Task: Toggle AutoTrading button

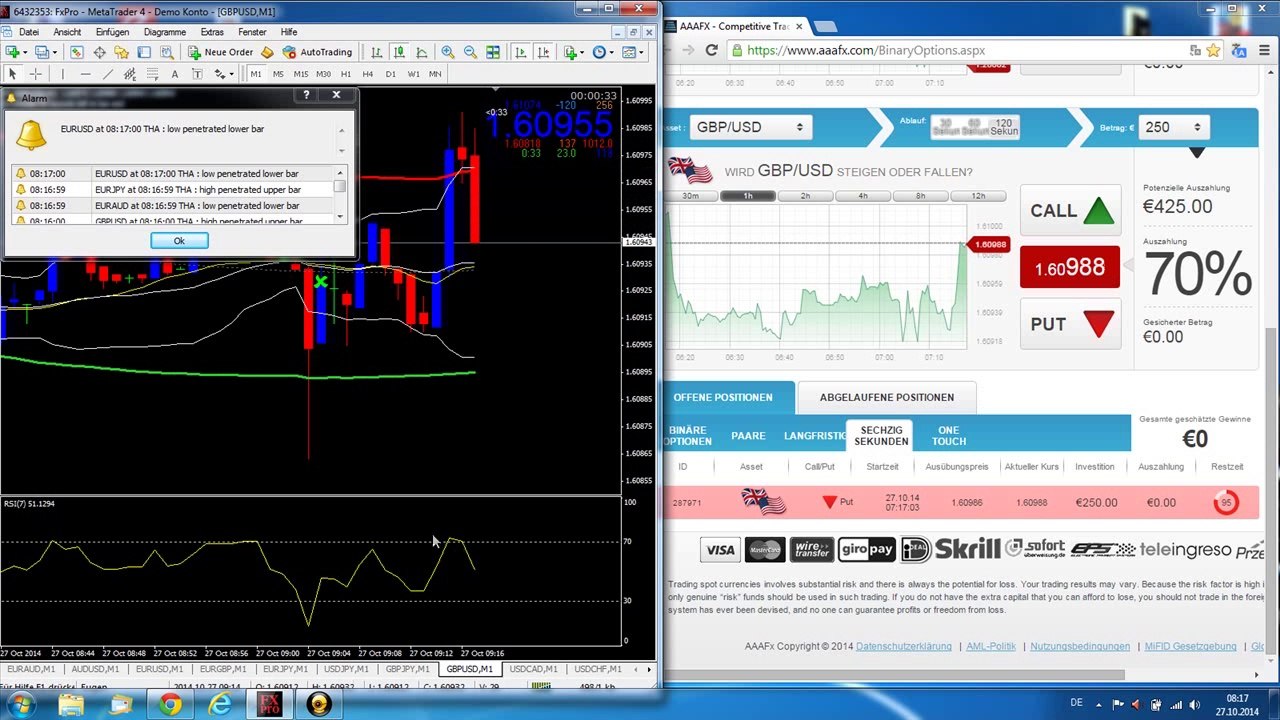Action: [317, 52]
